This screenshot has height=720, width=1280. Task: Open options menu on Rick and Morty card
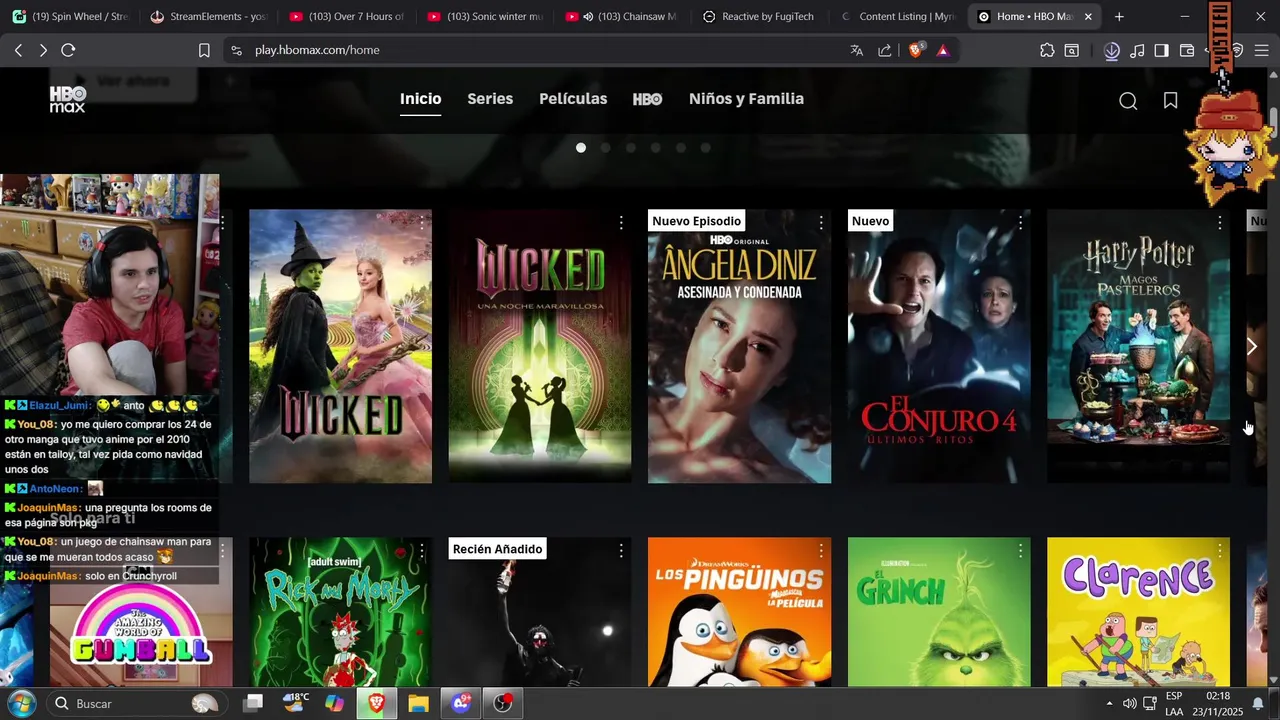(422, 550)
